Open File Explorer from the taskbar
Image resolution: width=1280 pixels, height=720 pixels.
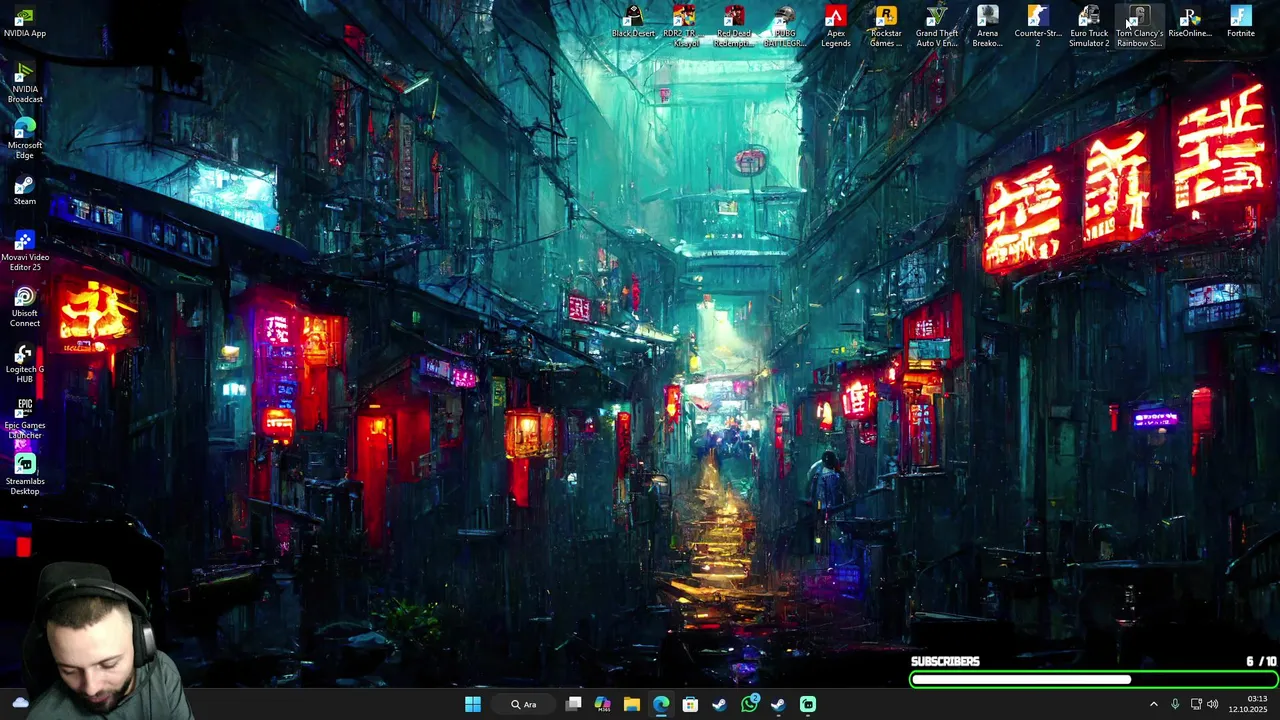[632, 704]
